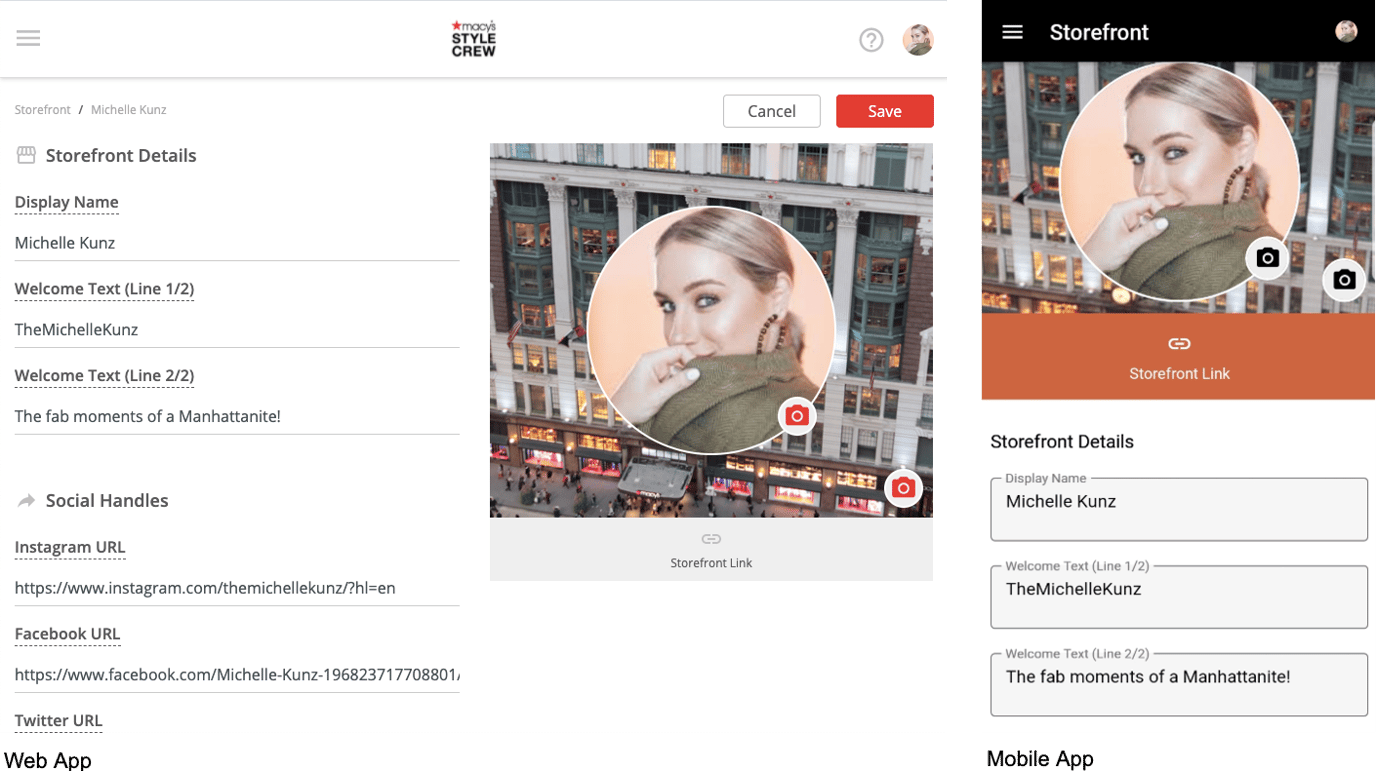This screenshot has width=1376, height=771.
Task: Select the Michelle Kunz breadcrumb entry
Action: coord(128,109)
